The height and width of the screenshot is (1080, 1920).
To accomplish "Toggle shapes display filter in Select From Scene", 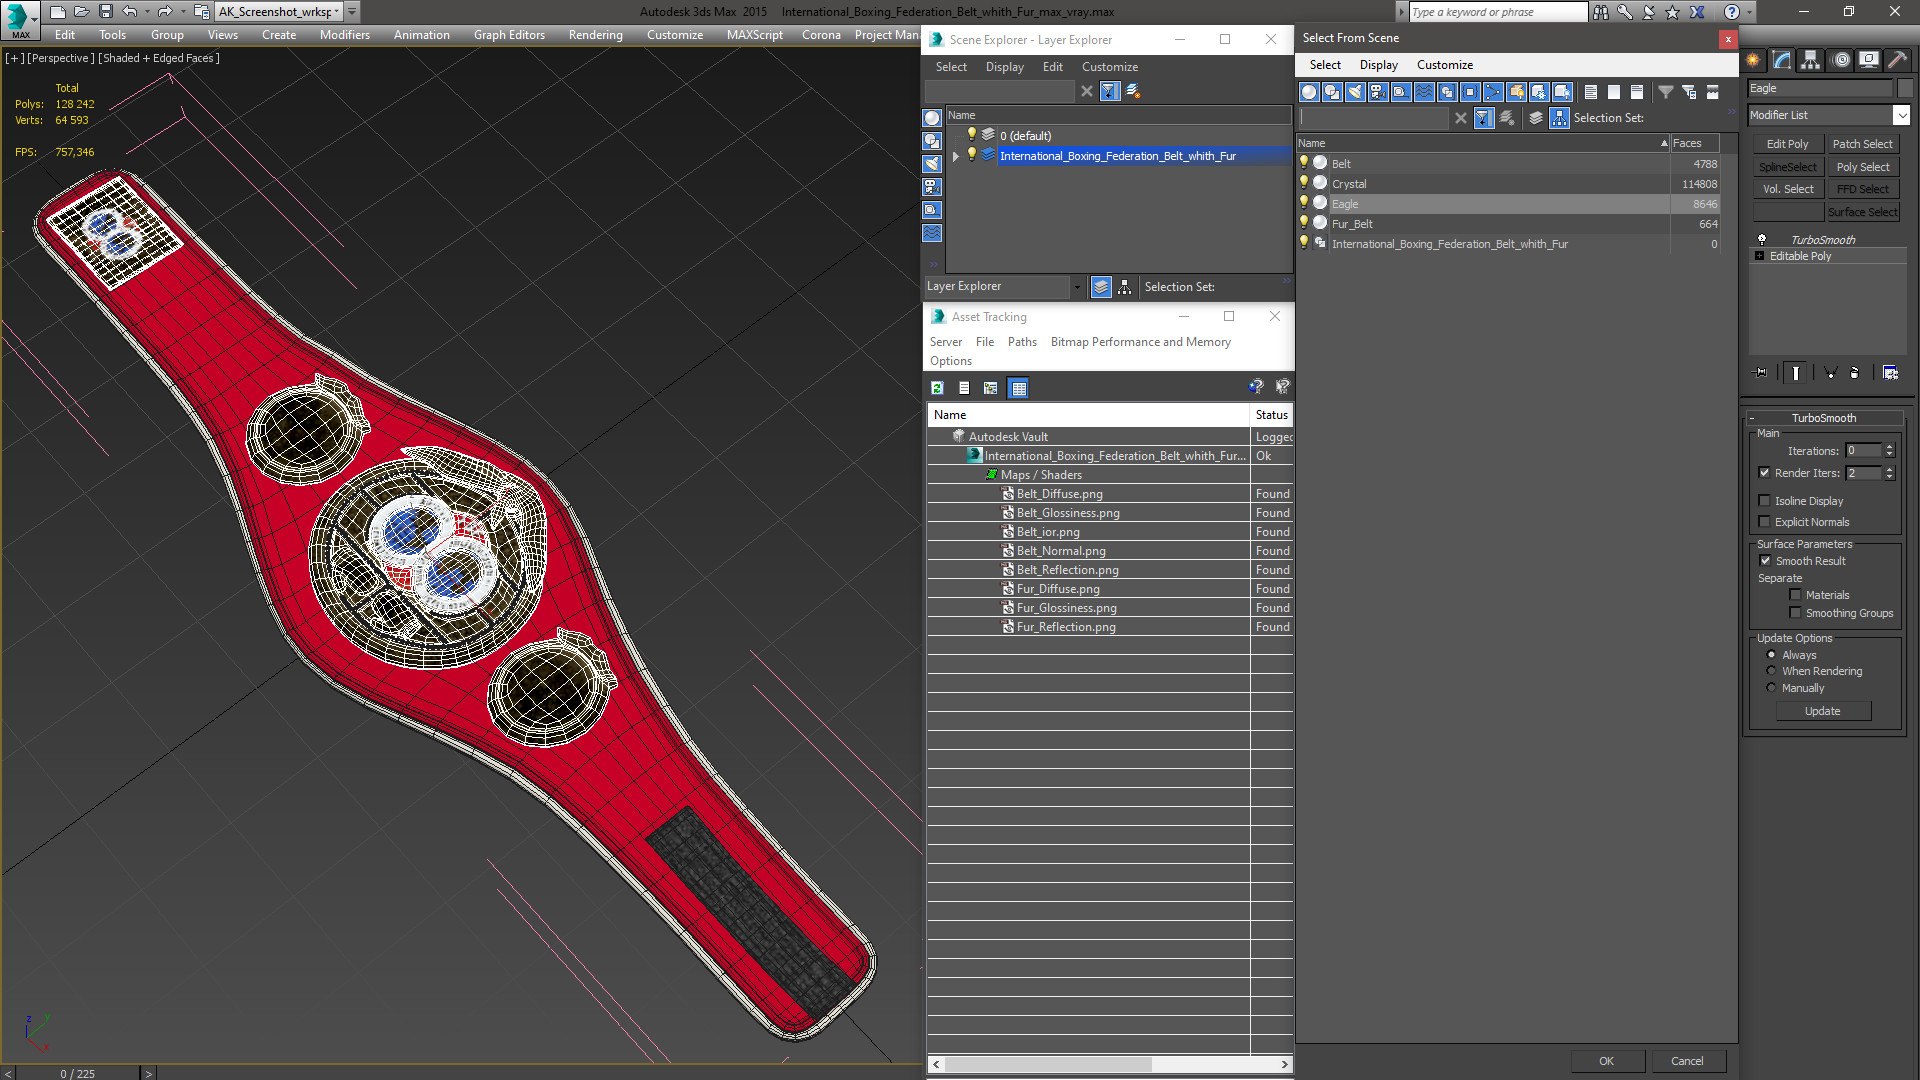I will pos(1332,92).
